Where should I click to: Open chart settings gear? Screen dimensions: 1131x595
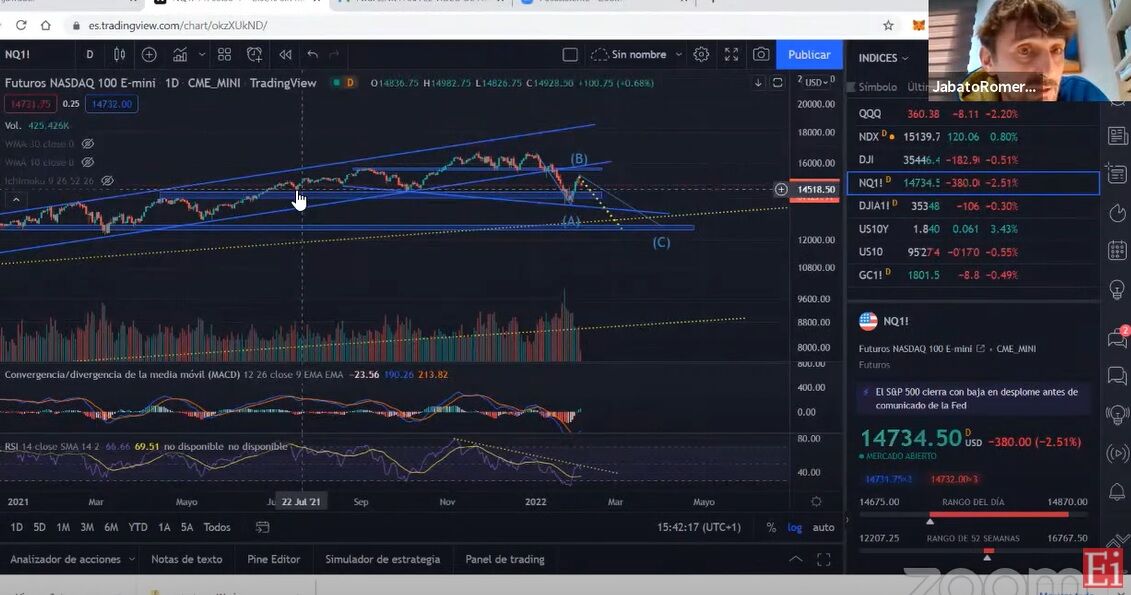point(700,55)
